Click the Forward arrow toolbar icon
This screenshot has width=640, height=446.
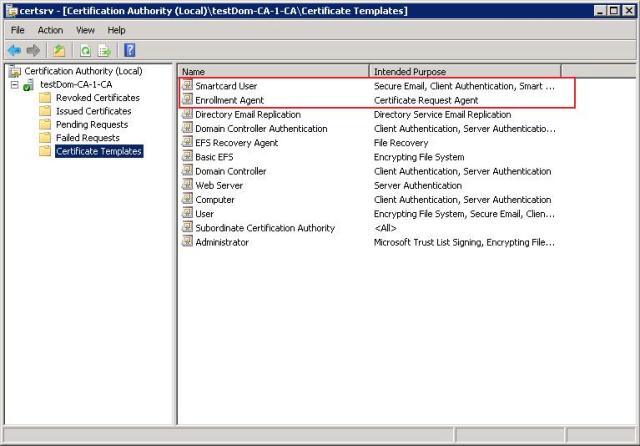(x=33, y=50)
